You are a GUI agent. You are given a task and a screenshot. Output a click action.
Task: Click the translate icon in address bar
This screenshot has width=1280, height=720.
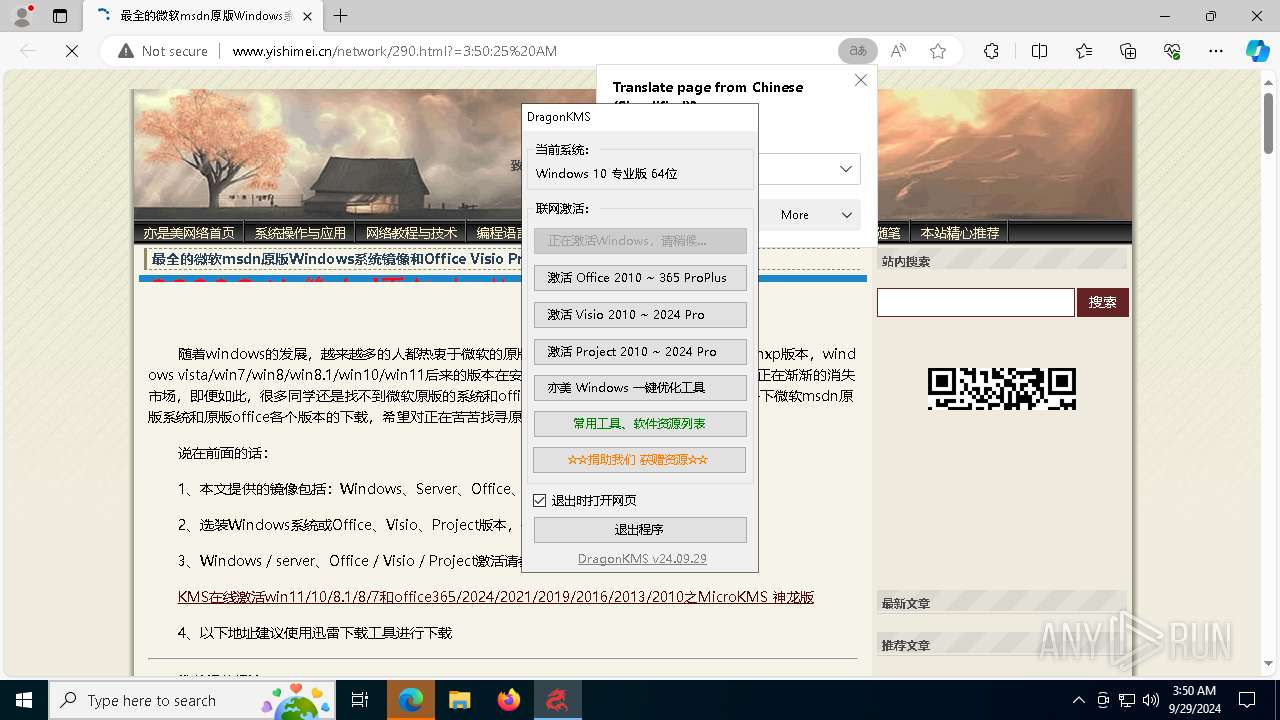point(857,51)
